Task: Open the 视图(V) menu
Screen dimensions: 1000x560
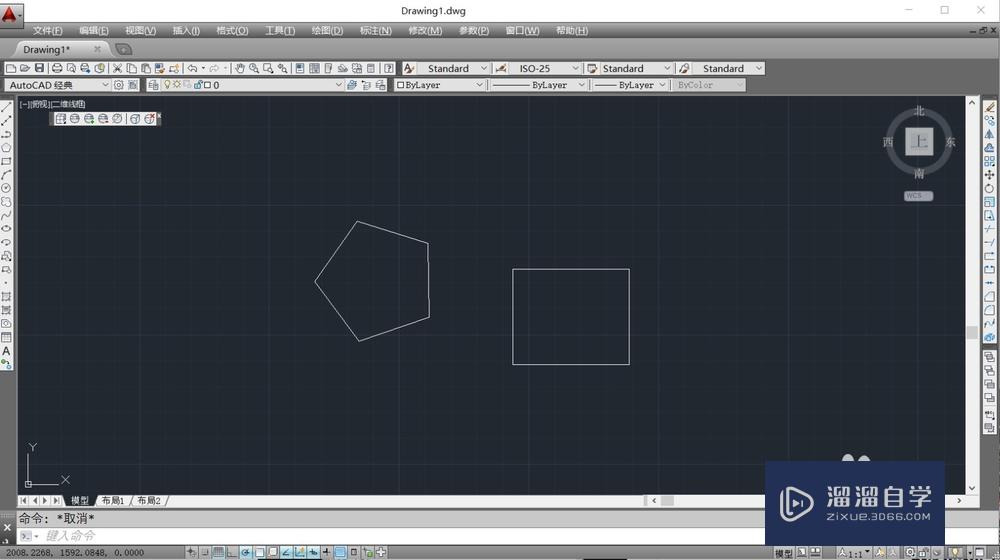Action: pyautogui.click(x=140, y=31)
